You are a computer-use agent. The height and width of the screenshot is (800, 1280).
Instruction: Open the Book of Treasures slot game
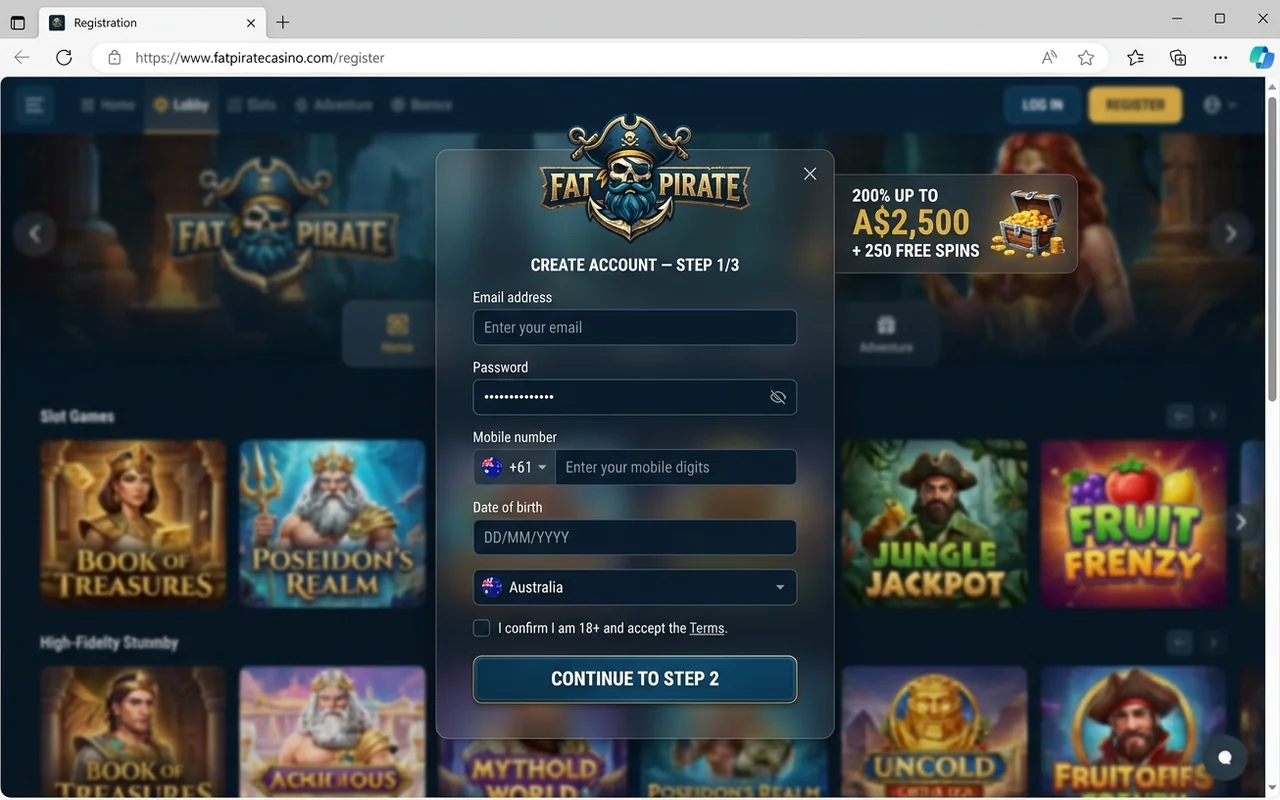point(133,523)
